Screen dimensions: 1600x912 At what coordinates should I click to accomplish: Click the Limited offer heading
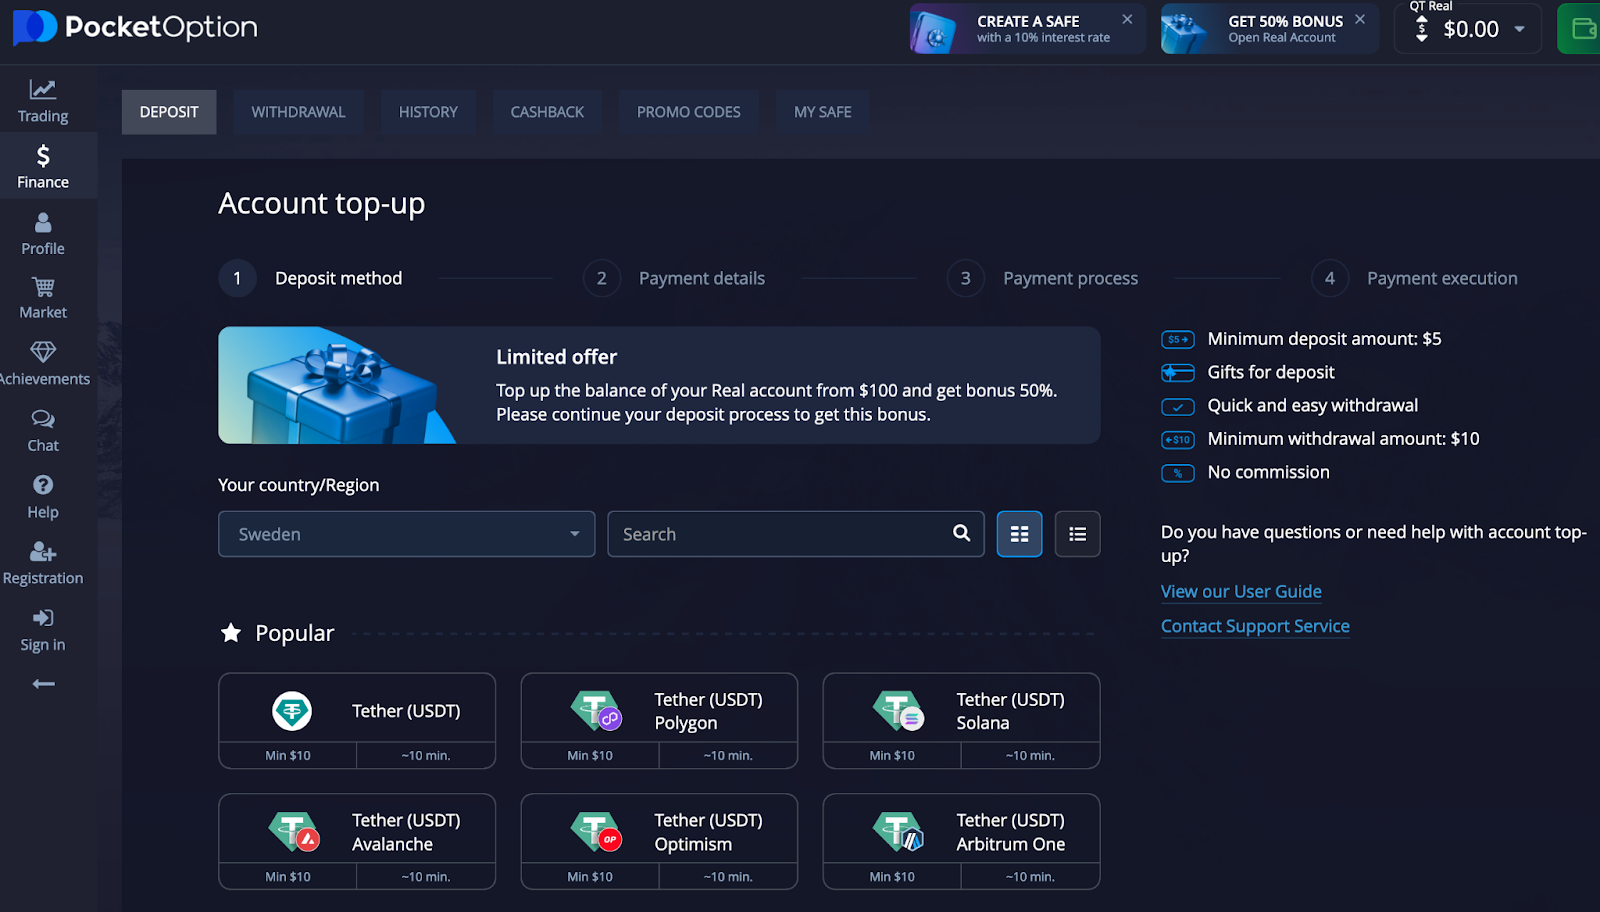point(556,357)
